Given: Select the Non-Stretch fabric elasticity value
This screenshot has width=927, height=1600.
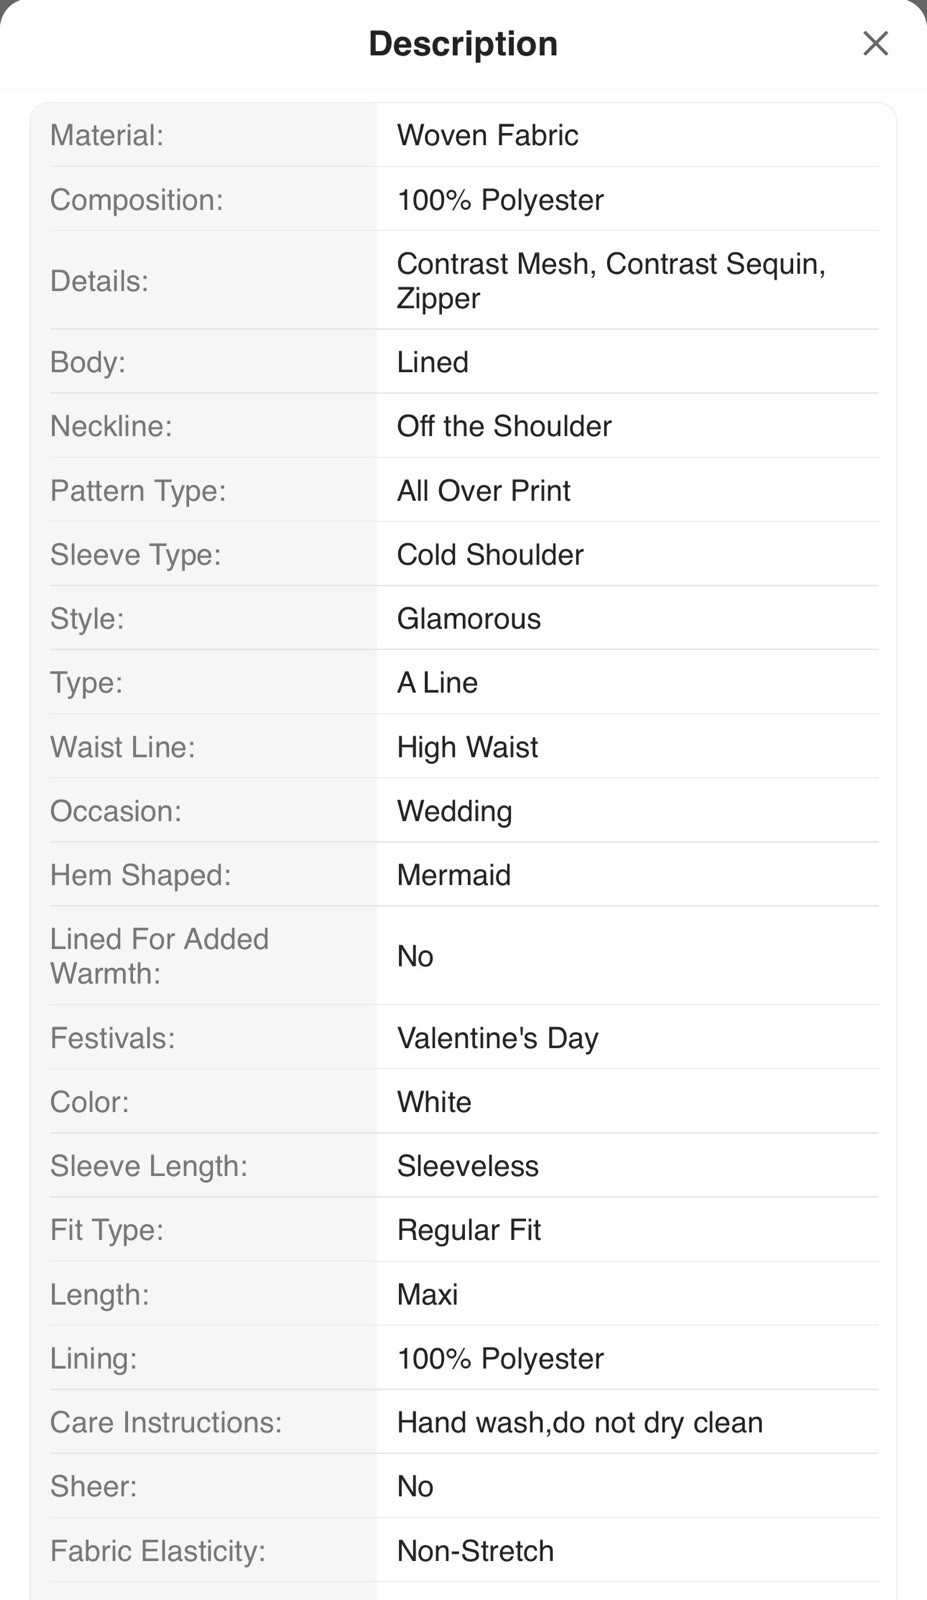Looking at the screenshot, I should [475, 1551].
